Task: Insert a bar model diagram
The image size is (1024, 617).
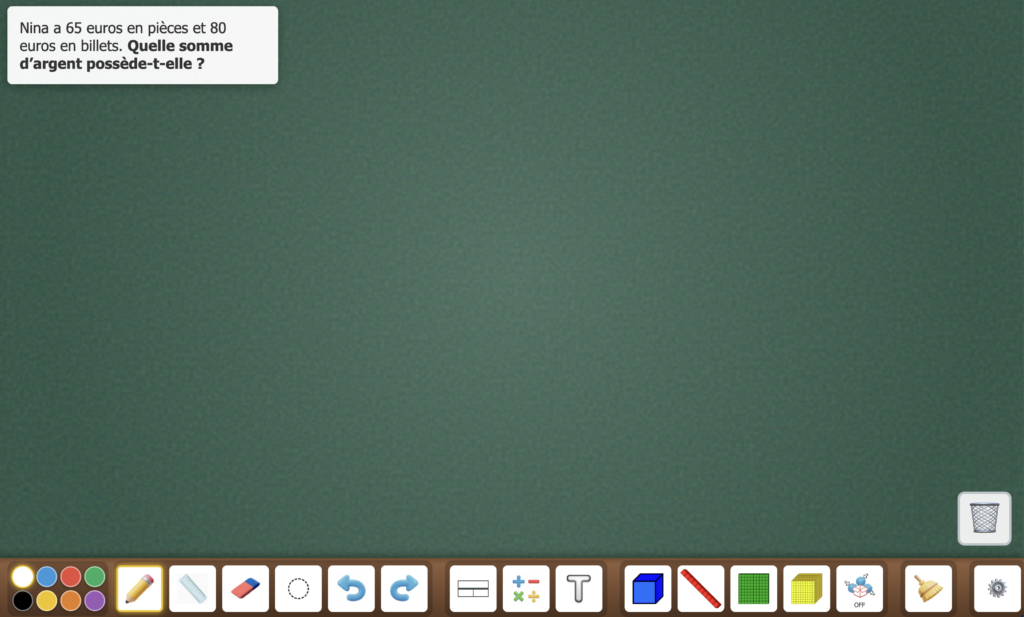Action: pos(473,588)
